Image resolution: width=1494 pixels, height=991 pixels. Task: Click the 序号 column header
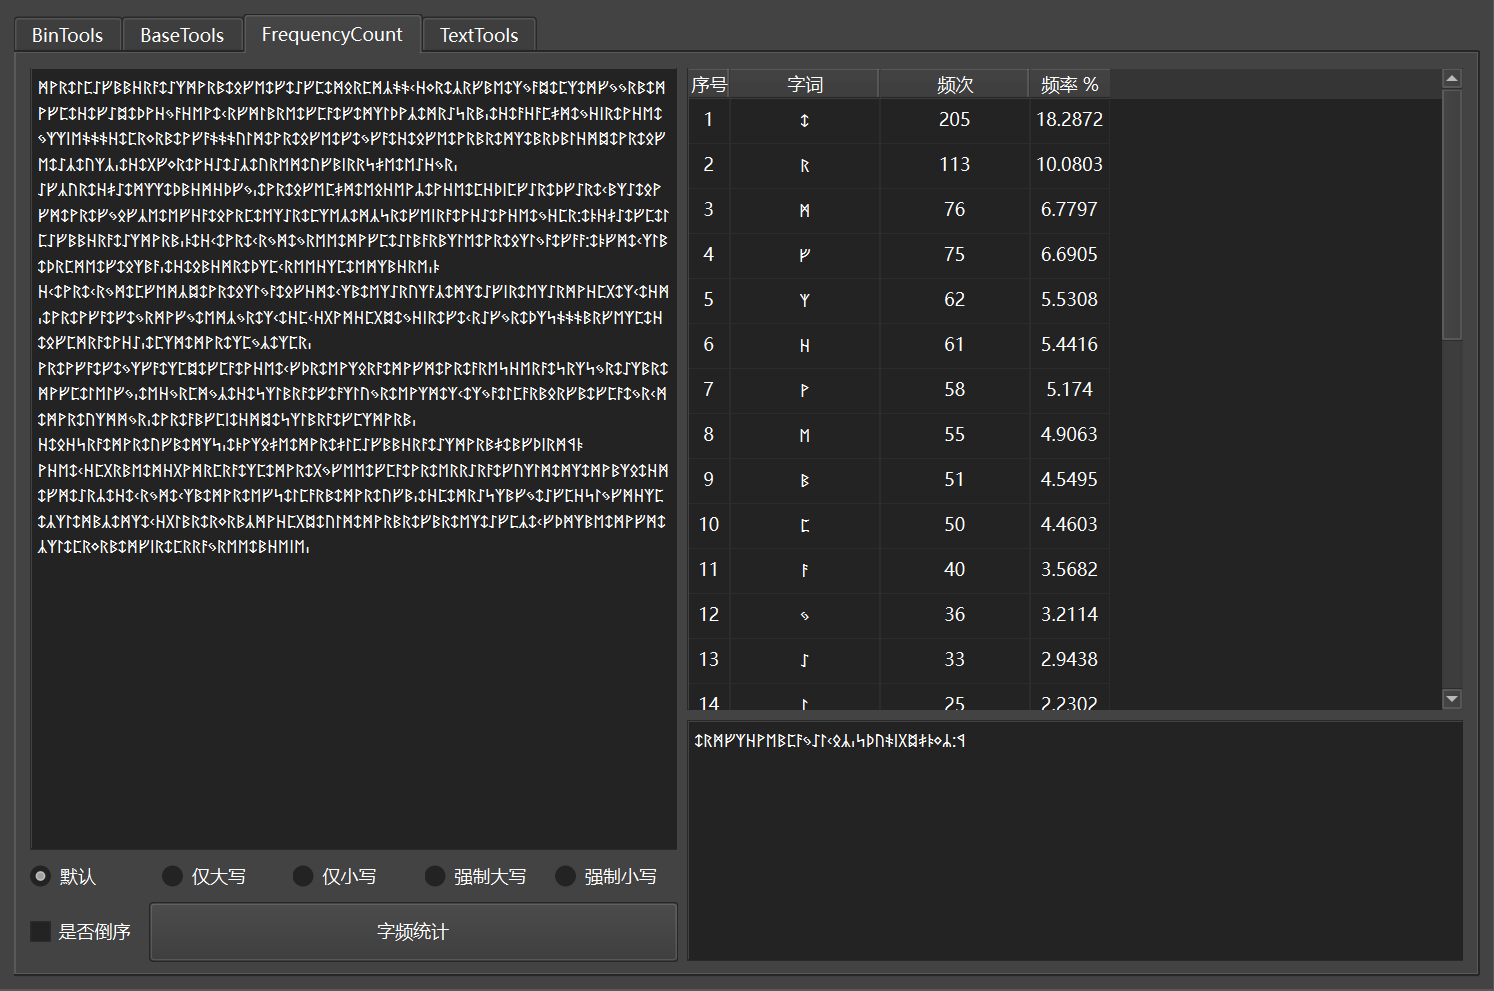(709, 85)
